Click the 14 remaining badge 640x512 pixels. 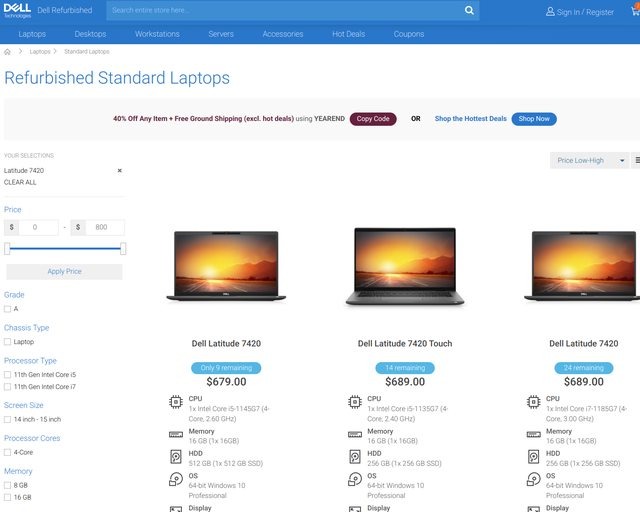tap(405, 368)
